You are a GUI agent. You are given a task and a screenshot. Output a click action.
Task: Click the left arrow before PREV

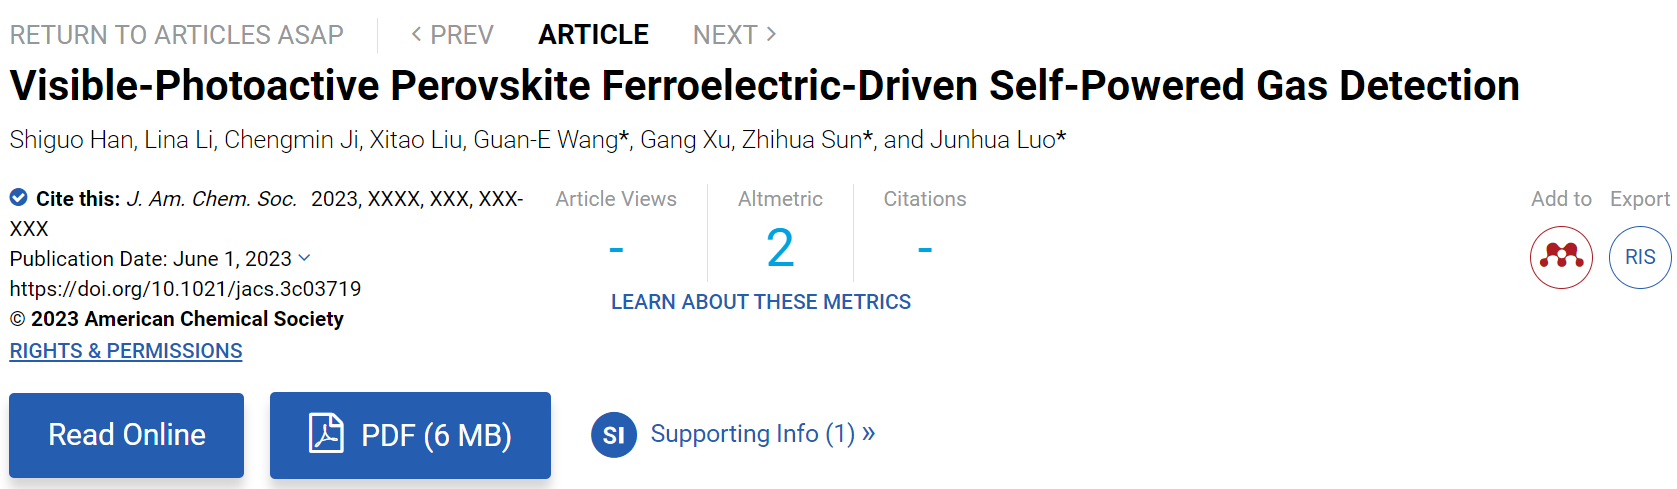(x=416, y=34)
